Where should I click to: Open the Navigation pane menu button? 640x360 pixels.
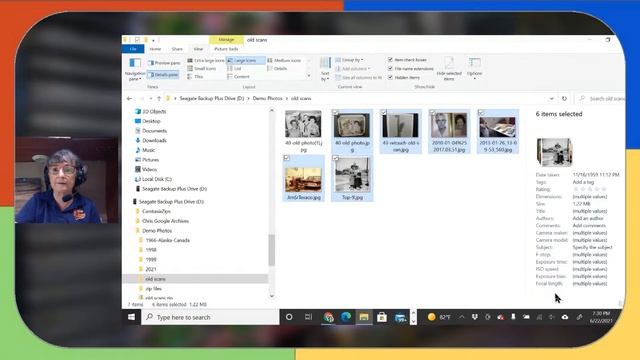(135, 69)
